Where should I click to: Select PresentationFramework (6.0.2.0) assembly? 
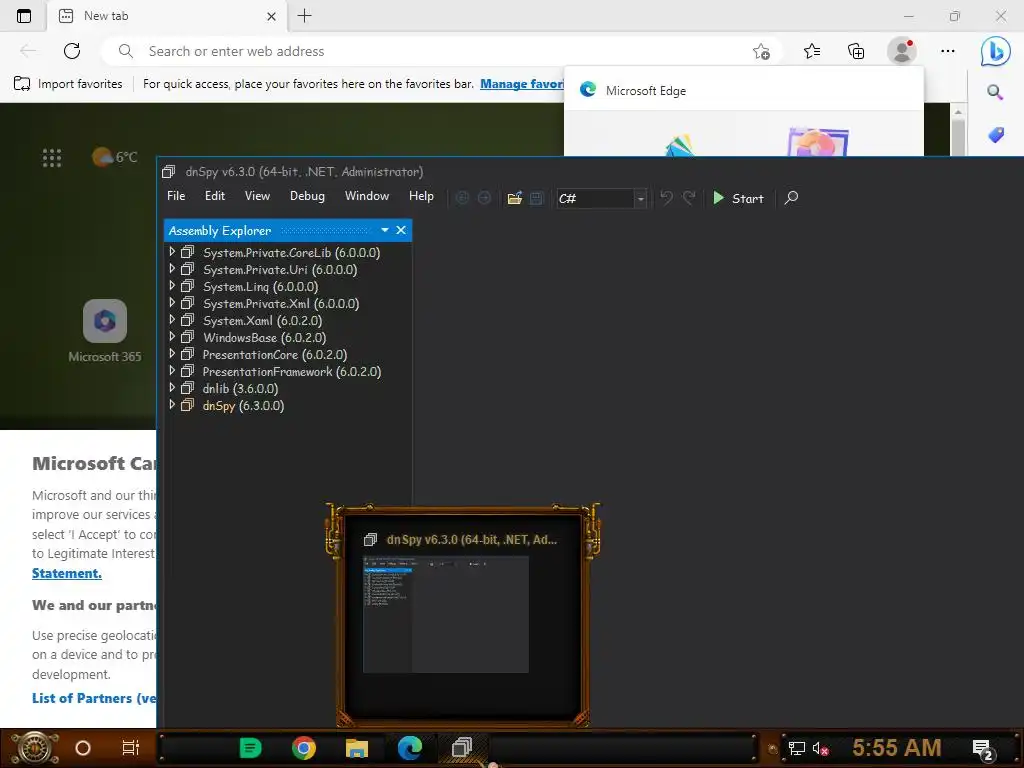tap(292, 372)
